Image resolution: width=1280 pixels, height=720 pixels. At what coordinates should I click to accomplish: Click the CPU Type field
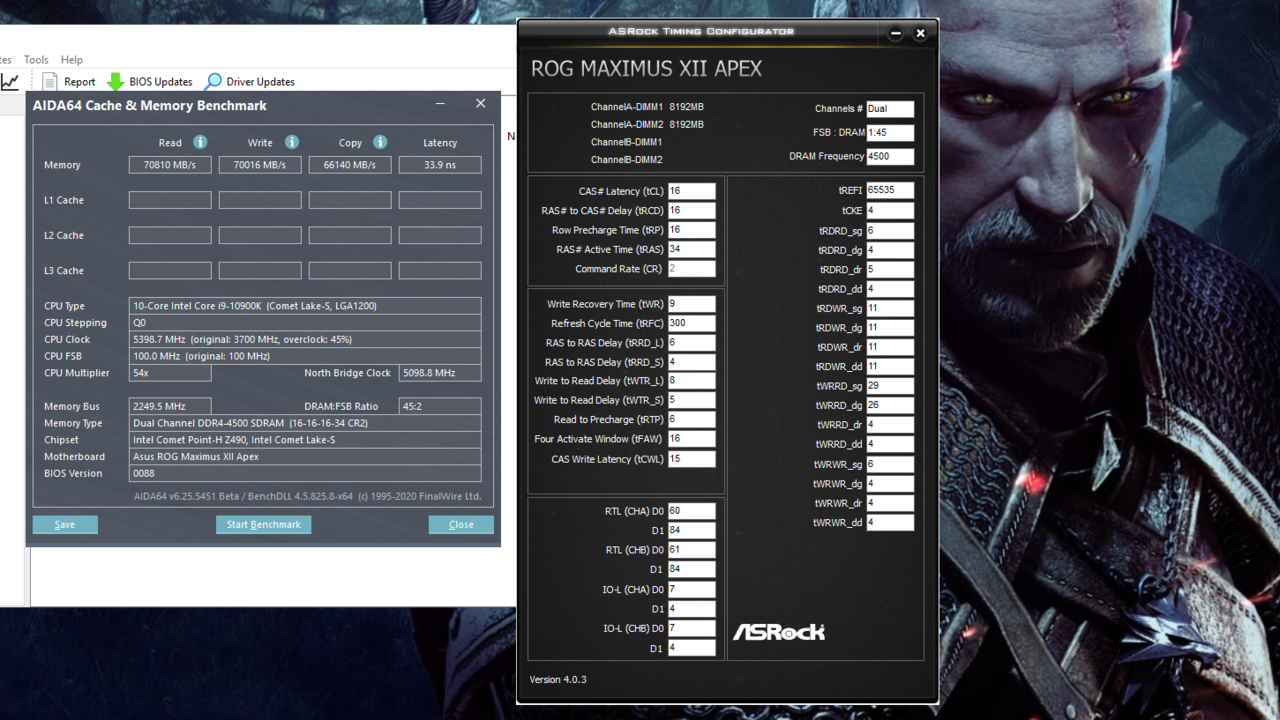tap(305, 306)
